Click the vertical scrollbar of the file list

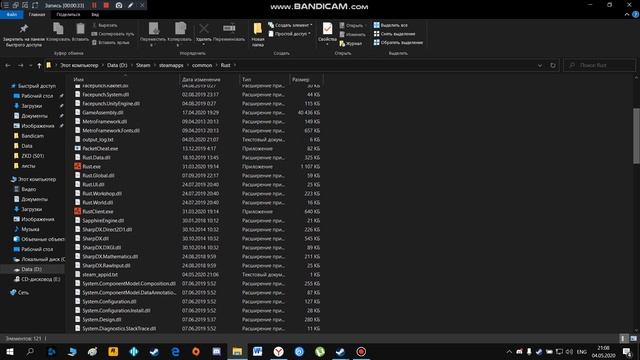point(636,136)
